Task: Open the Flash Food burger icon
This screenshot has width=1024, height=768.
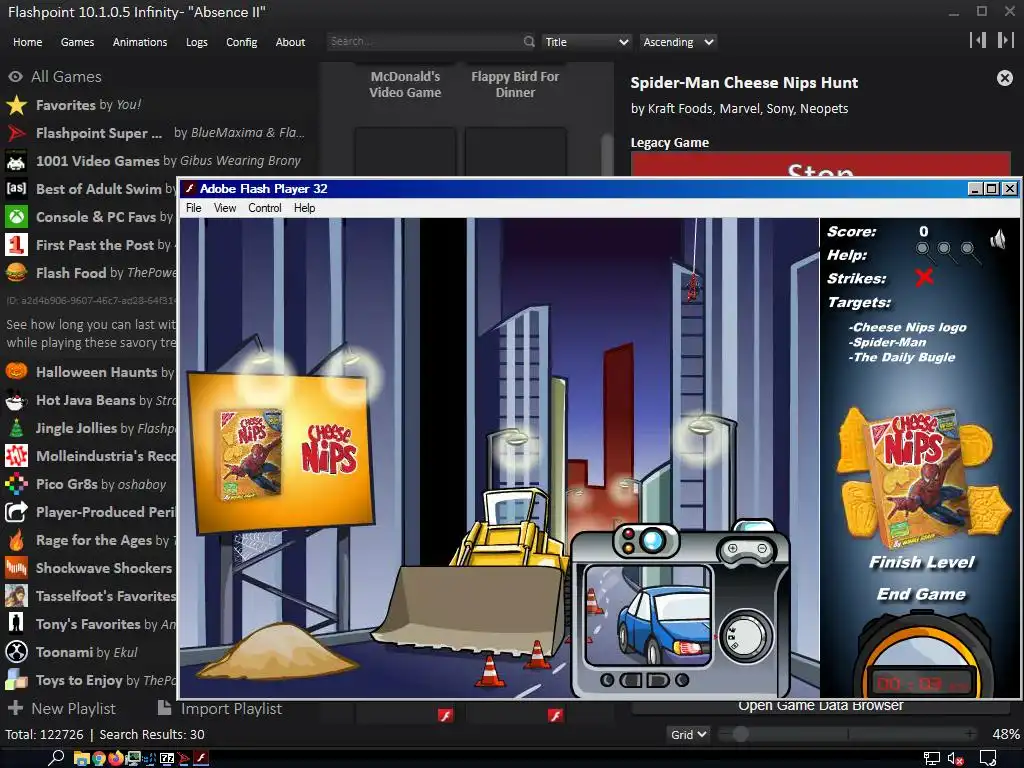Action: click(x=16, y=272)
